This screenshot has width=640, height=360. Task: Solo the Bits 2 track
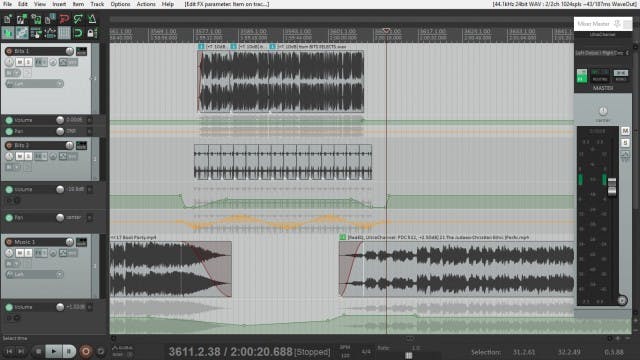point(28,156)
